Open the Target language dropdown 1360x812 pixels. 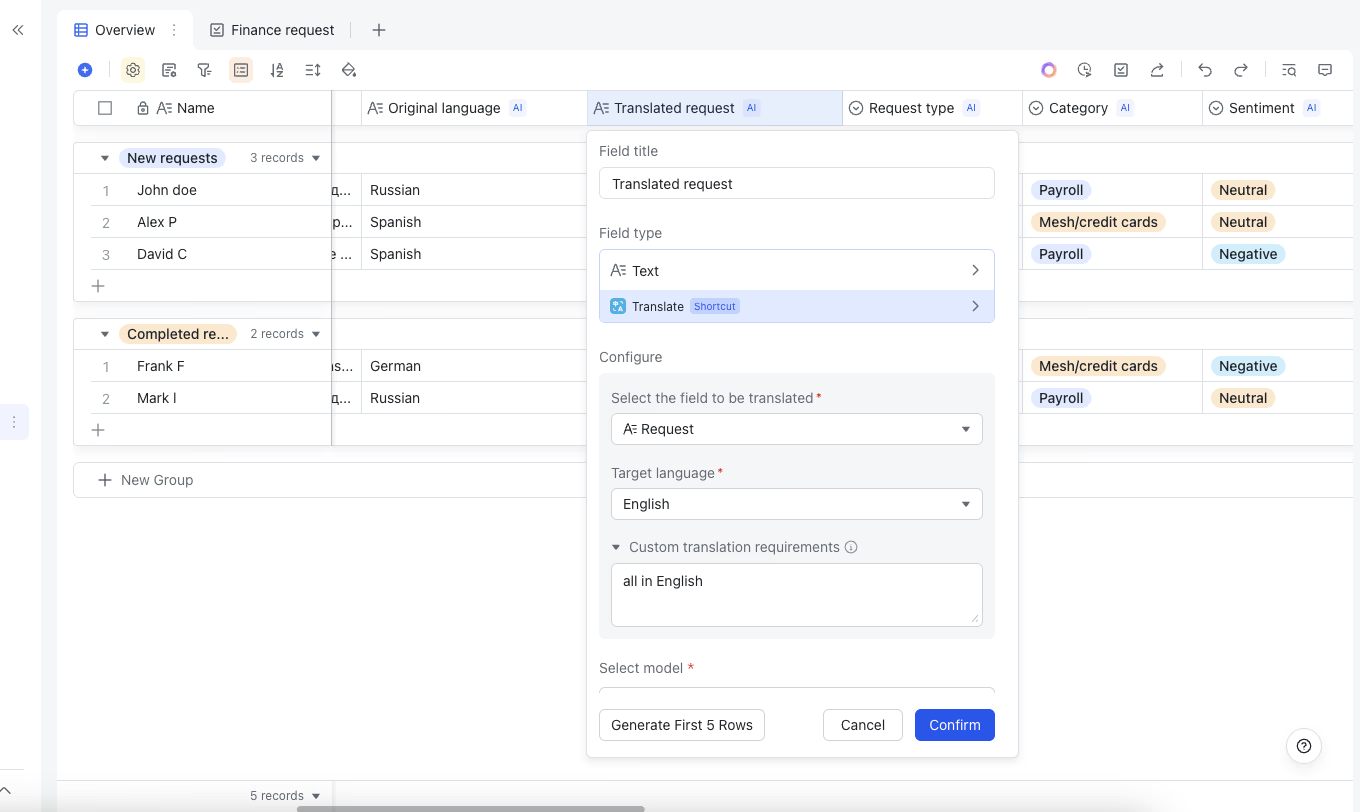pos(796,504)
